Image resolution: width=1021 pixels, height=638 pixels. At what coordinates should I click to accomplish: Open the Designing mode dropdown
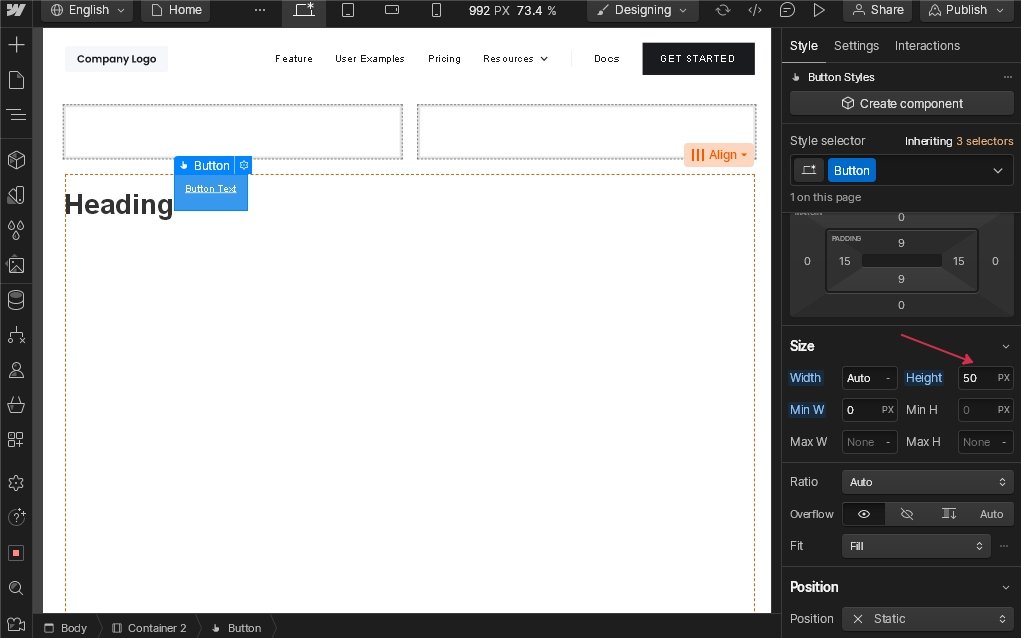click(642, 10)
